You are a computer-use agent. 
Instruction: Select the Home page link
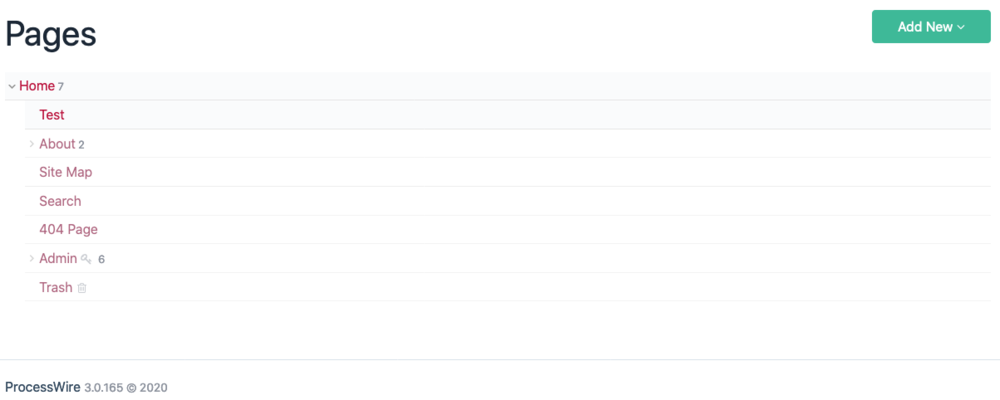pyautogui.click(x=37, y=86)
